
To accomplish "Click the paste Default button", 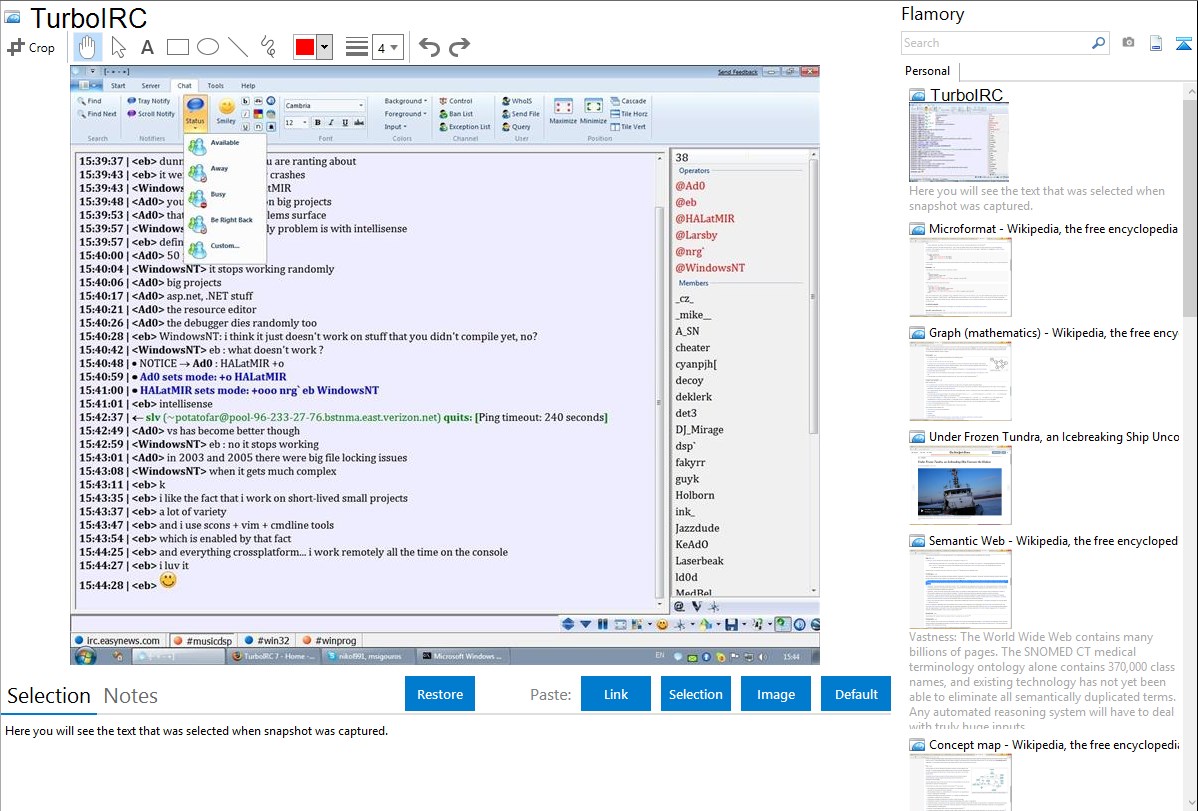I will pos(856,694).
